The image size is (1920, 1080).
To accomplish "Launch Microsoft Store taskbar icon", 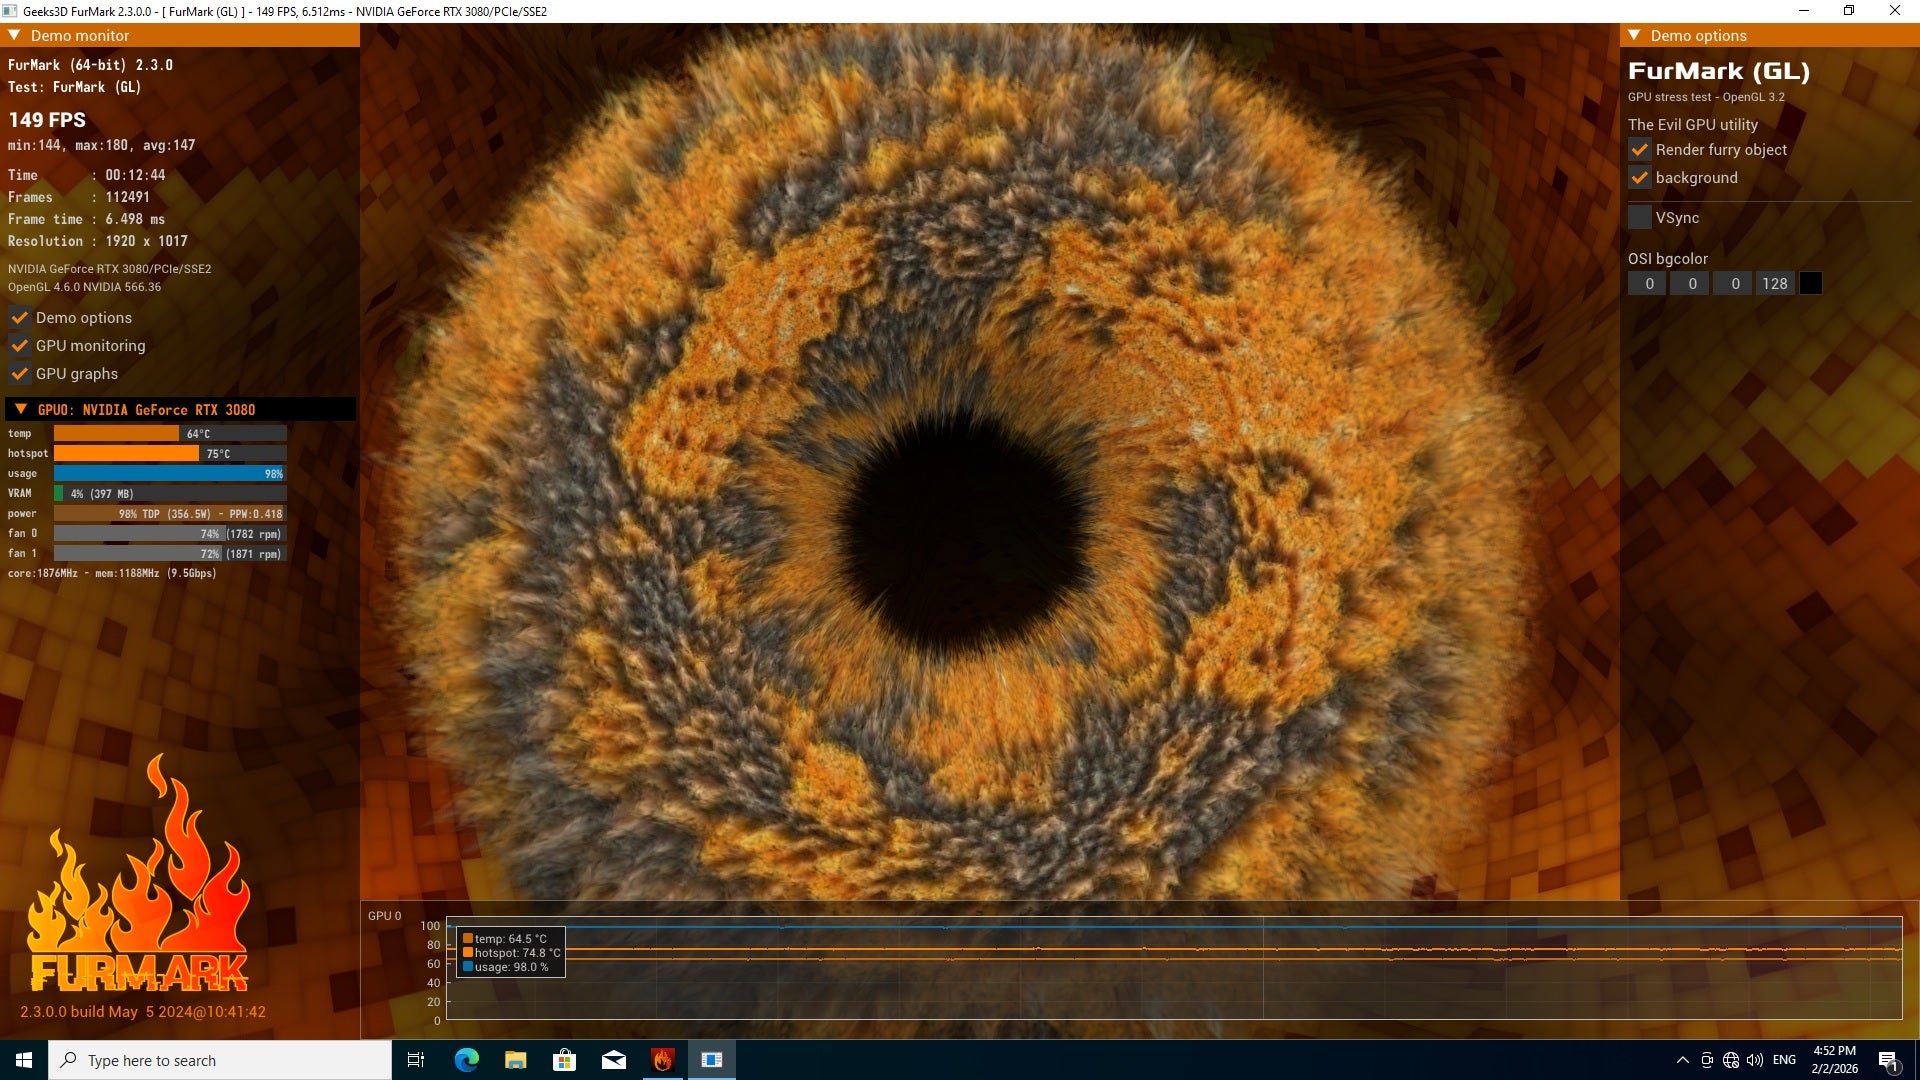I will coord(565,1060).
